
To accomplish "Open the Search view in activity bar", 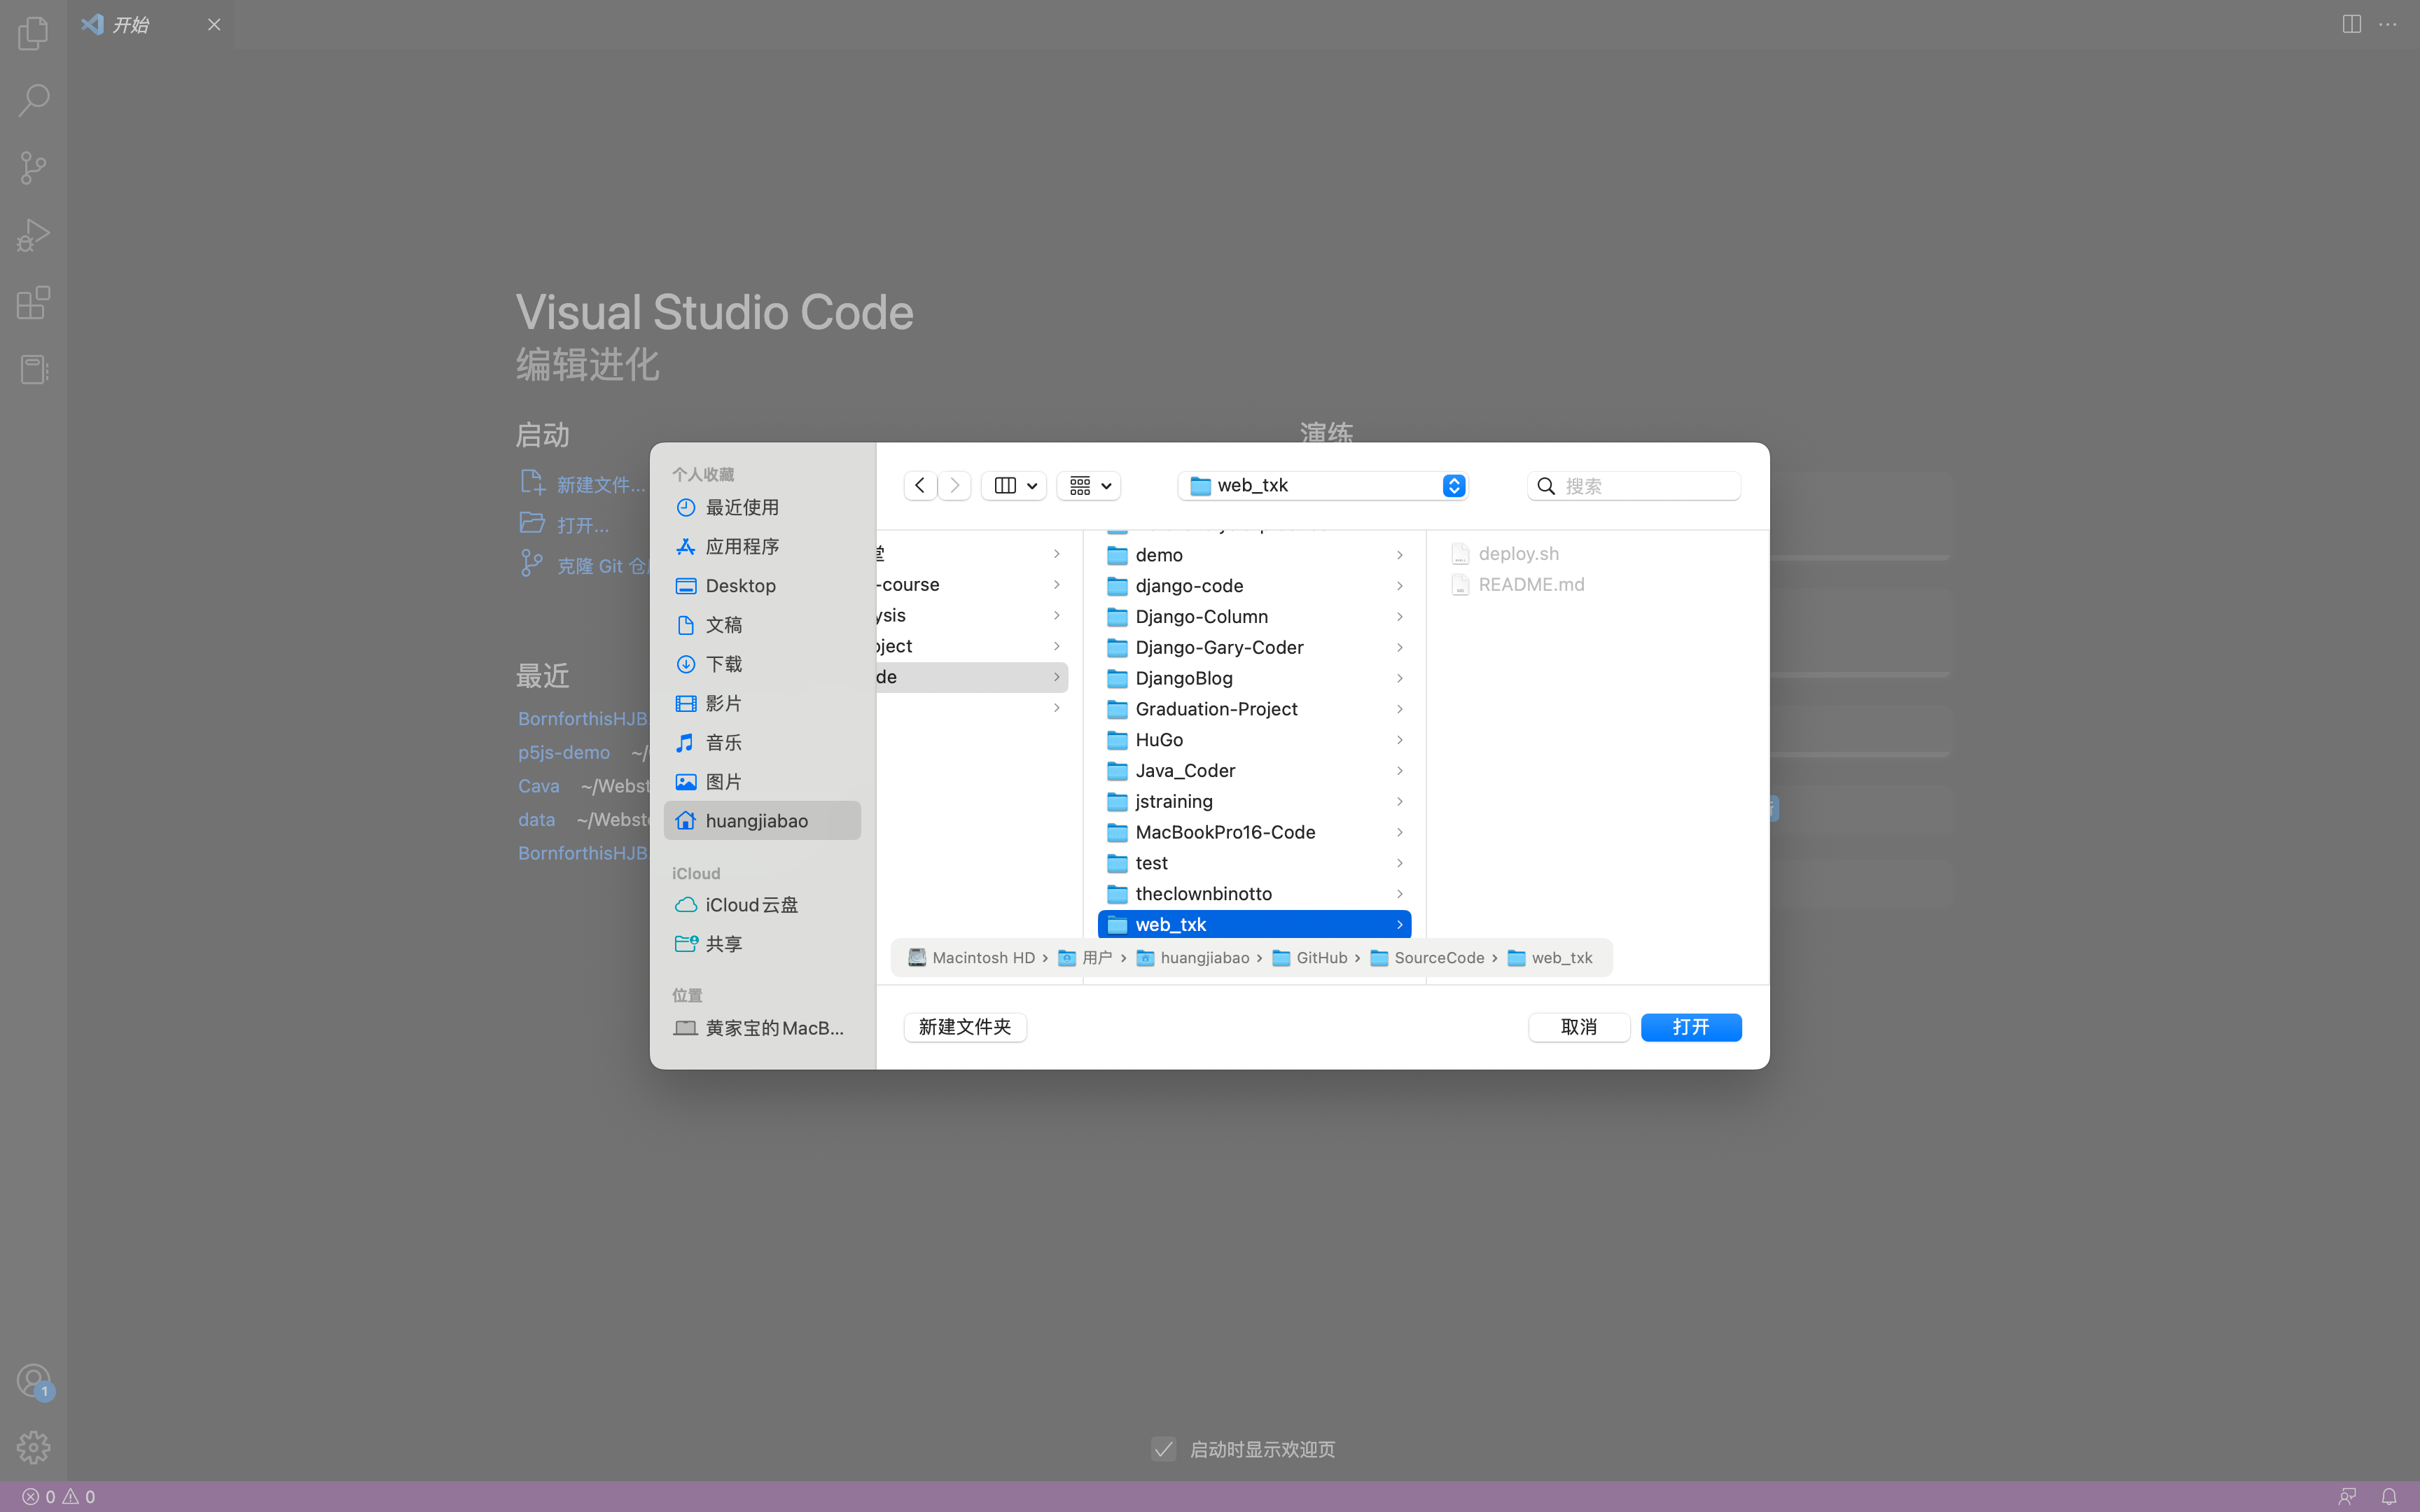I will tap(33, 100).
